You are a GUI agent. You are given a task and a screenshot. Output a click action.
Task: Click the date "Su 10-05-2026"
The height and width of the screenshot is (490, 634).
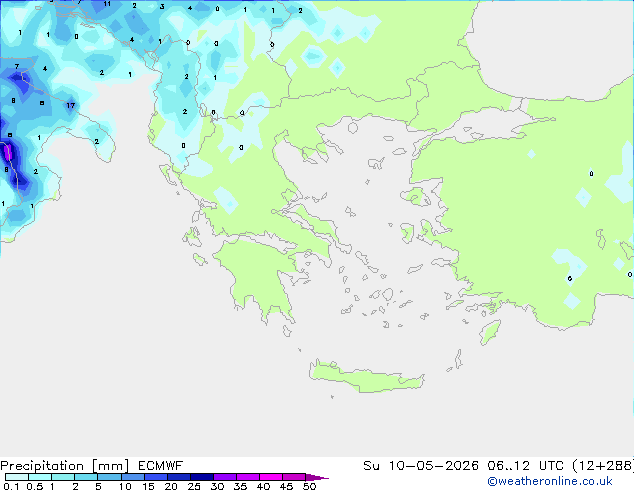pos(421,466)
